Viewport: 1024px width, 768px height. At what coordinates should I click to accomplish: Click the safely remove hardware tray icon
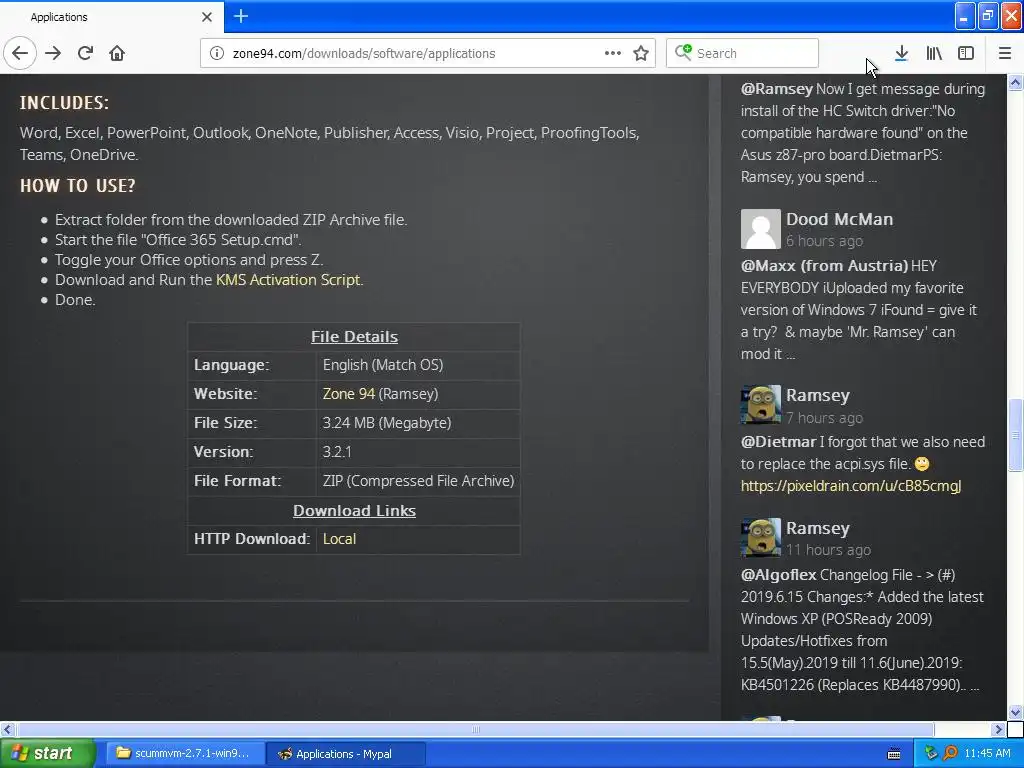click(931, 753)
